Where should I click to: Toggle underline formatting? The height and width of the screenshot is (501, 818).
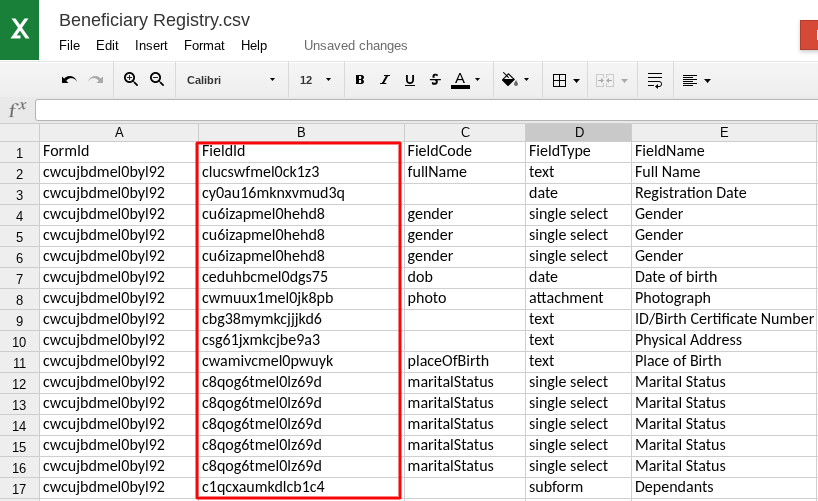click(x=410, y=80)
